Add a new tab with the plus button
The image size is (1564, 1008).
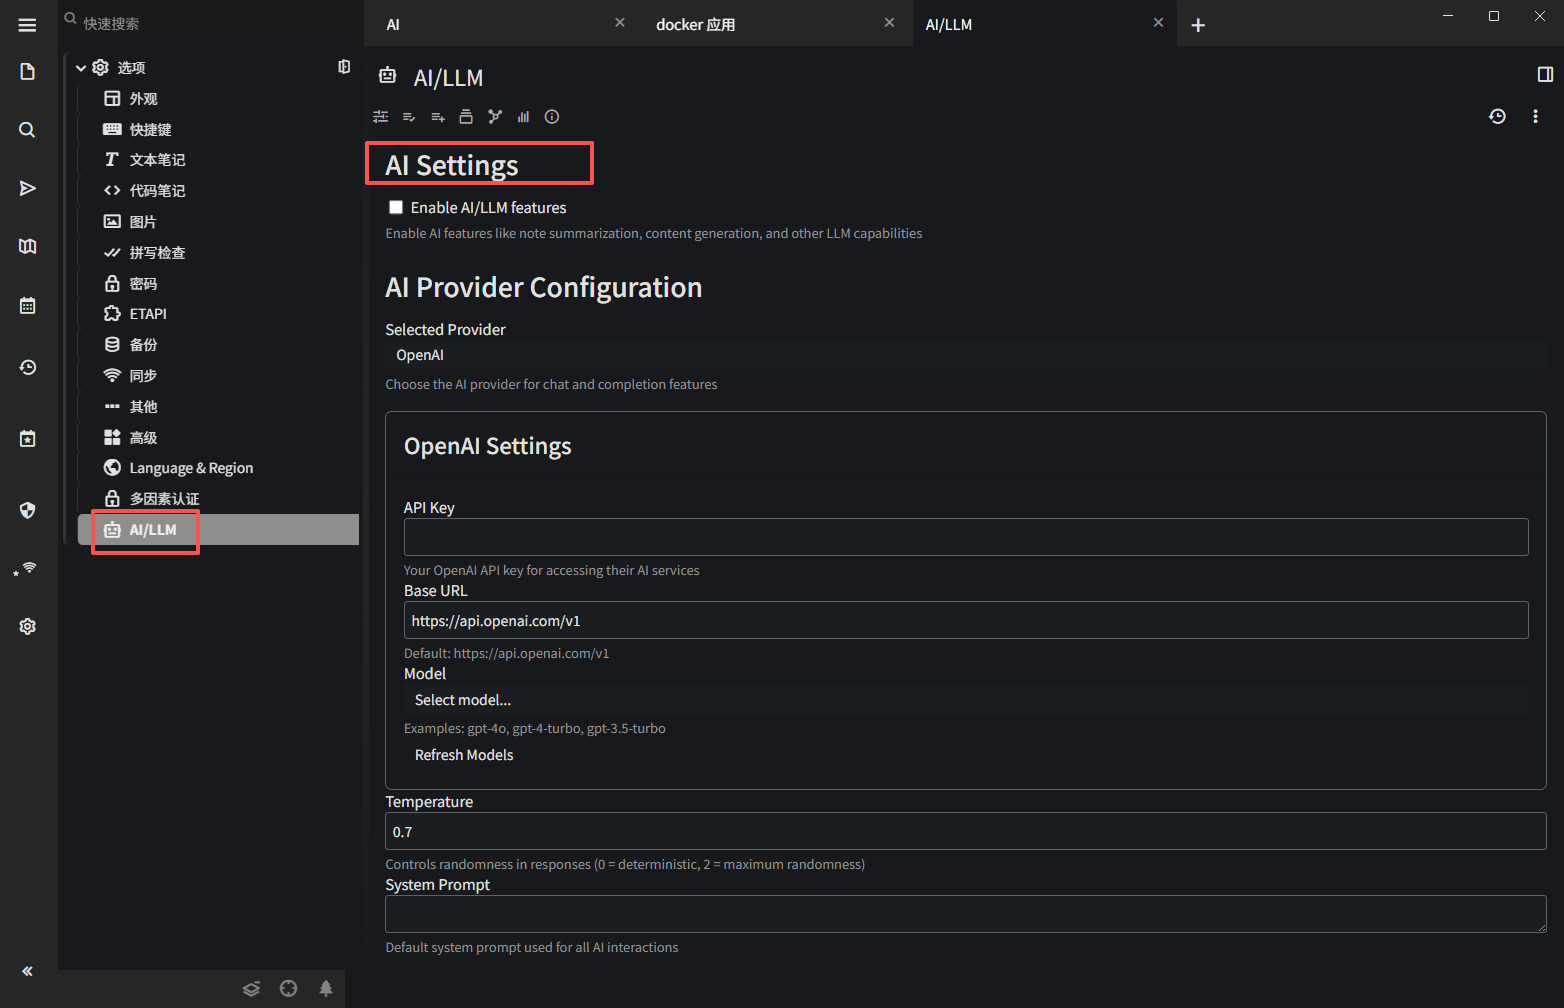click(x=1198, y=25)
